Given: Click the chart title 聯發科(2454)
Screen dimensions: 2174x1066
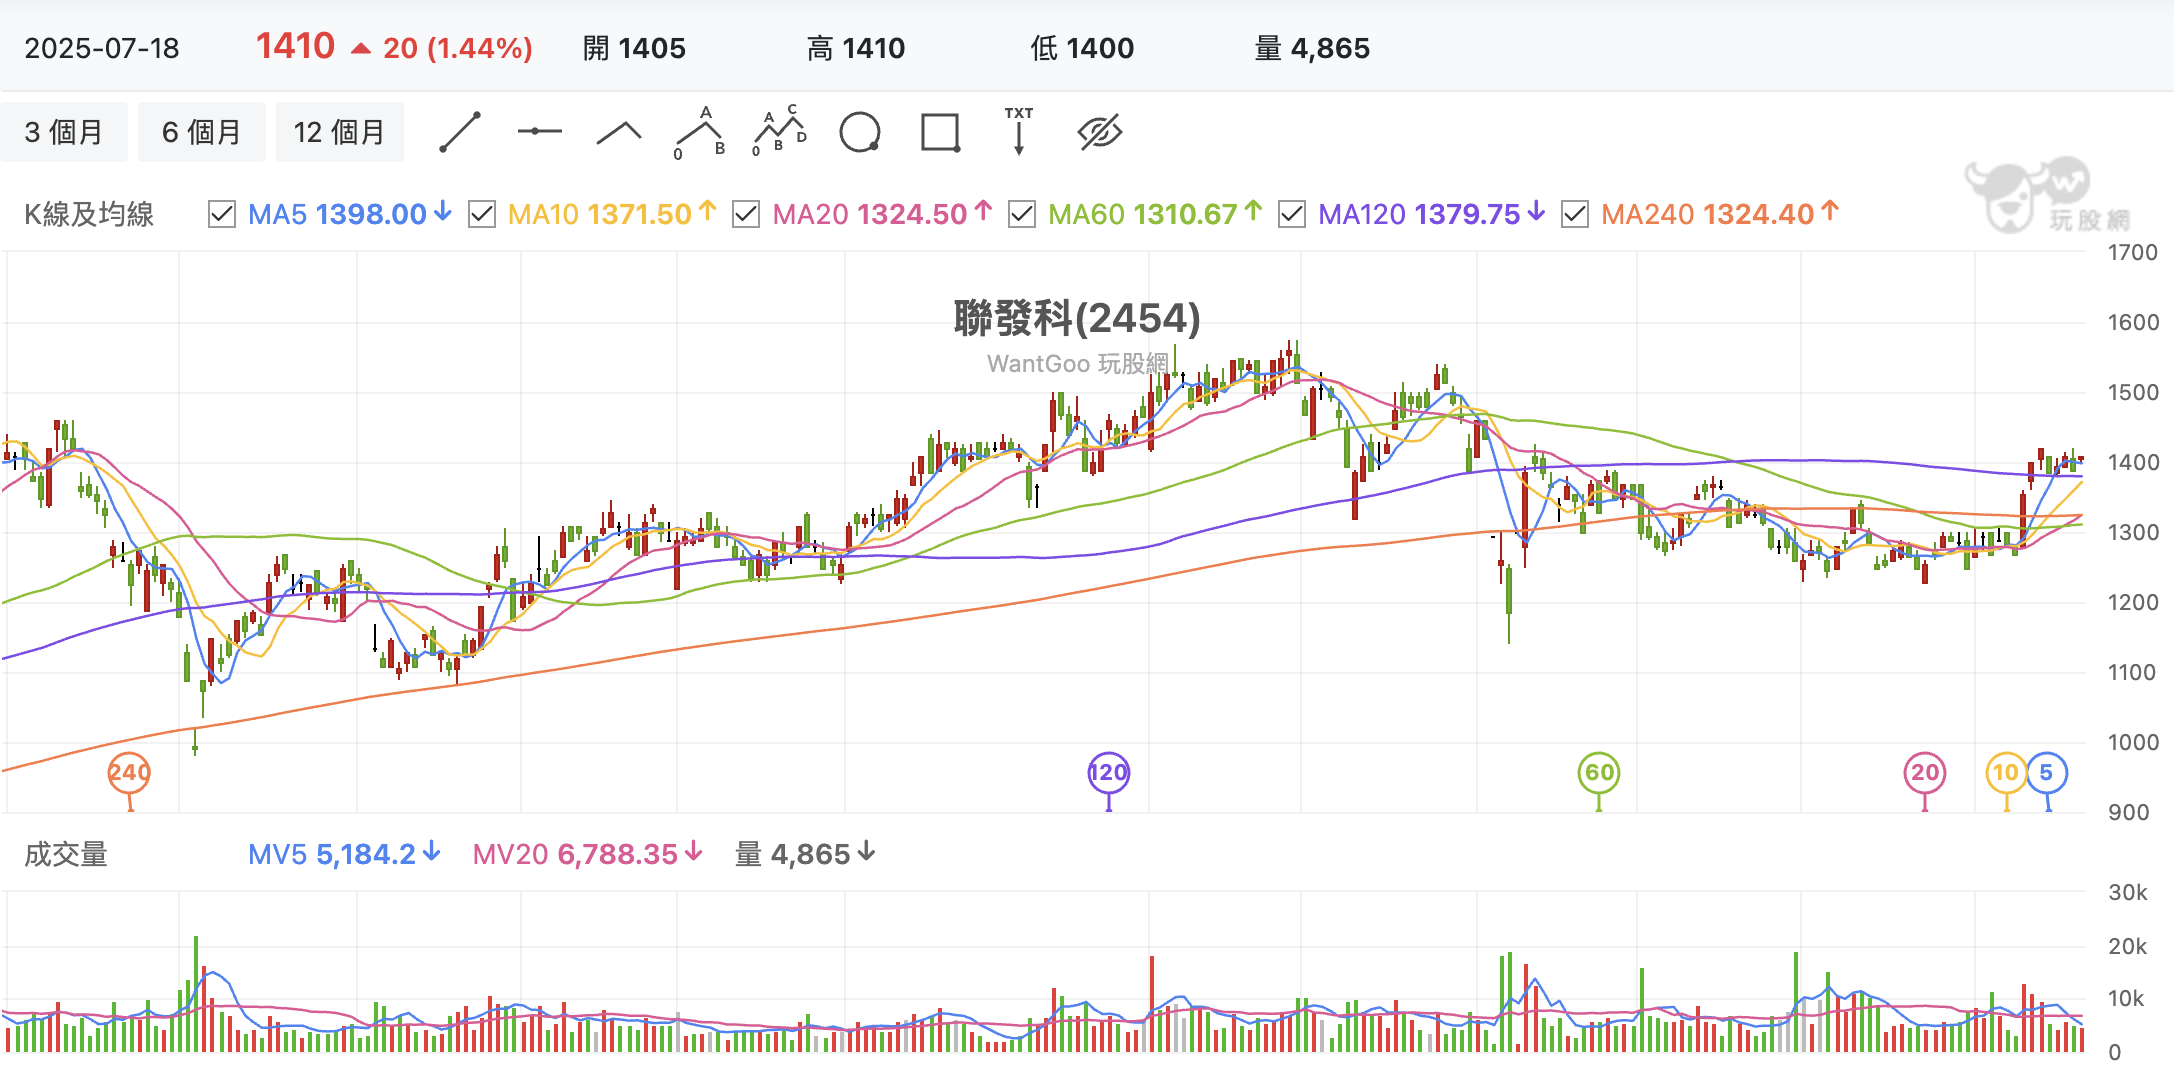Looking at the screenshot, I should (x=1077, y=318).
